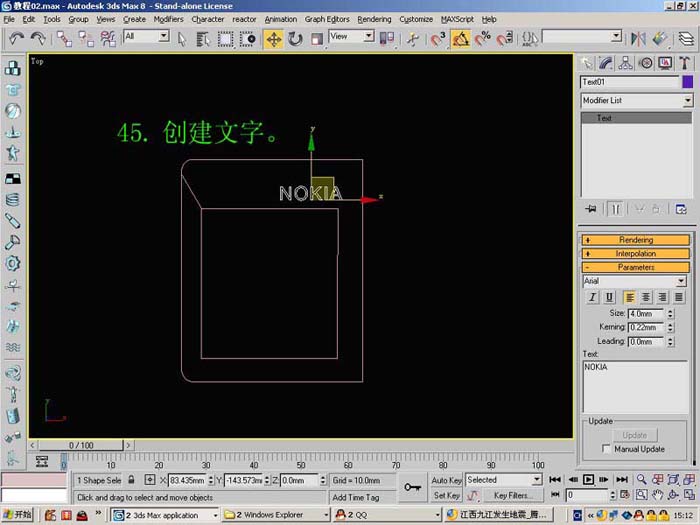Toggle the Underline text style button
Image resolution: width=700 pixels, height=525 pixels.
609,297
